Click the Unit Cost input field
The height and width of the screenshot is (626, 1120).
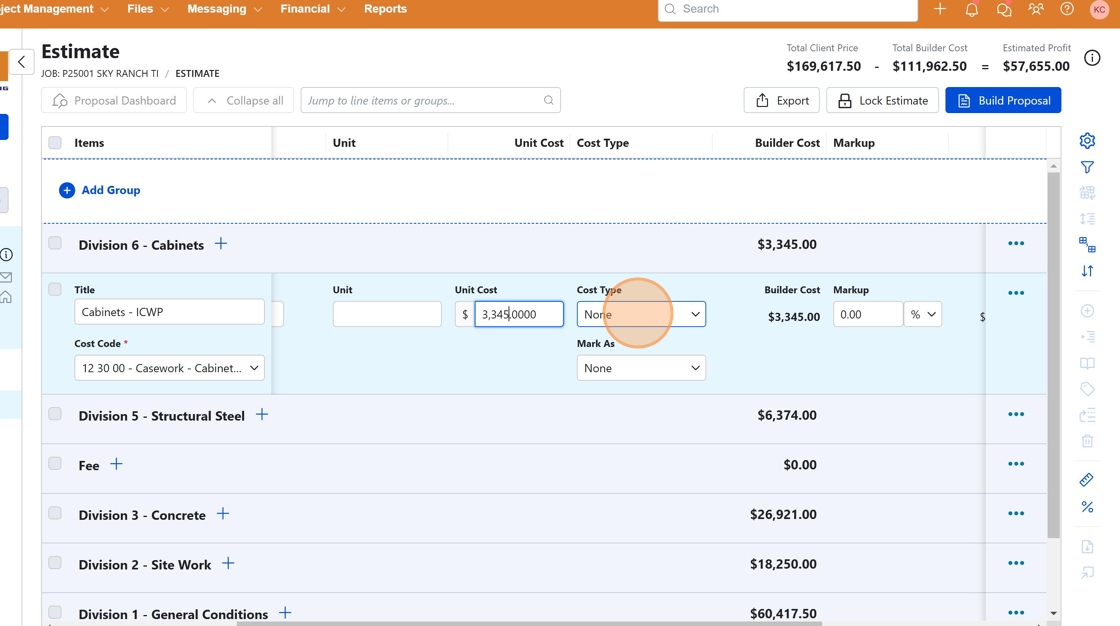point(519,314)
